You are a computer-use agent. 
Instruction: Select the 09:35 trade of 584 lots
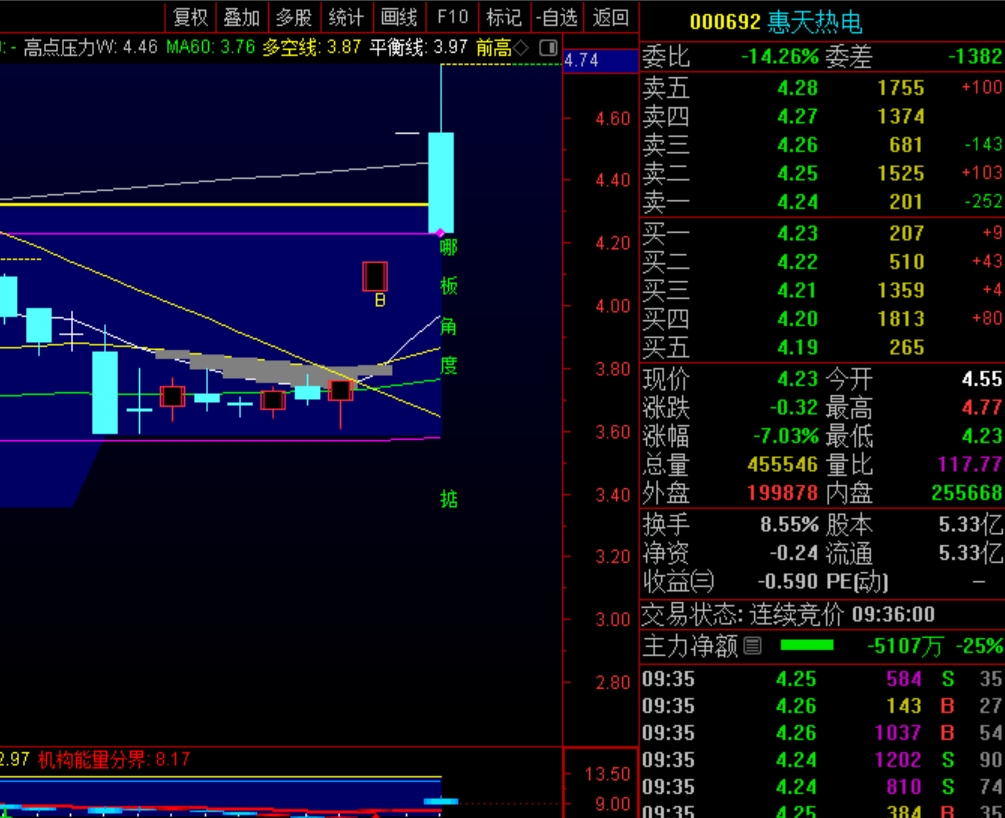(x=822, y=679)
